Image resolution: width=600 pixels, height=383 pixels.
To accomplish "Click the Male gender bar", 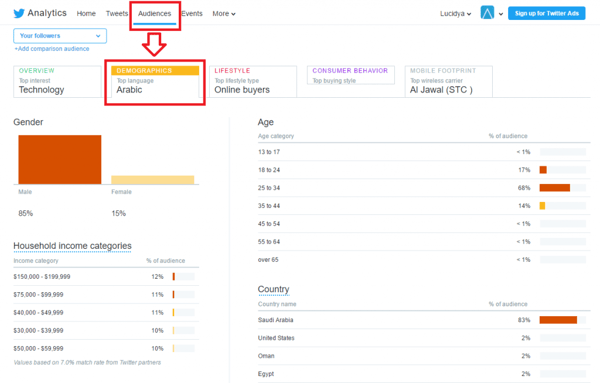I will pos(60,160).
